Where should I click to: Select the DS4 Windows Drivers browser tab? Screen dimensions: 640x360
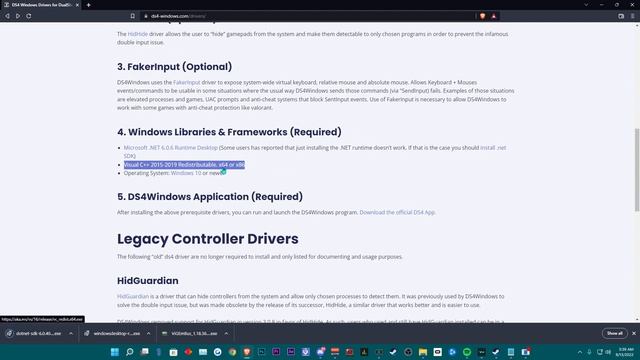click(41, 5)
